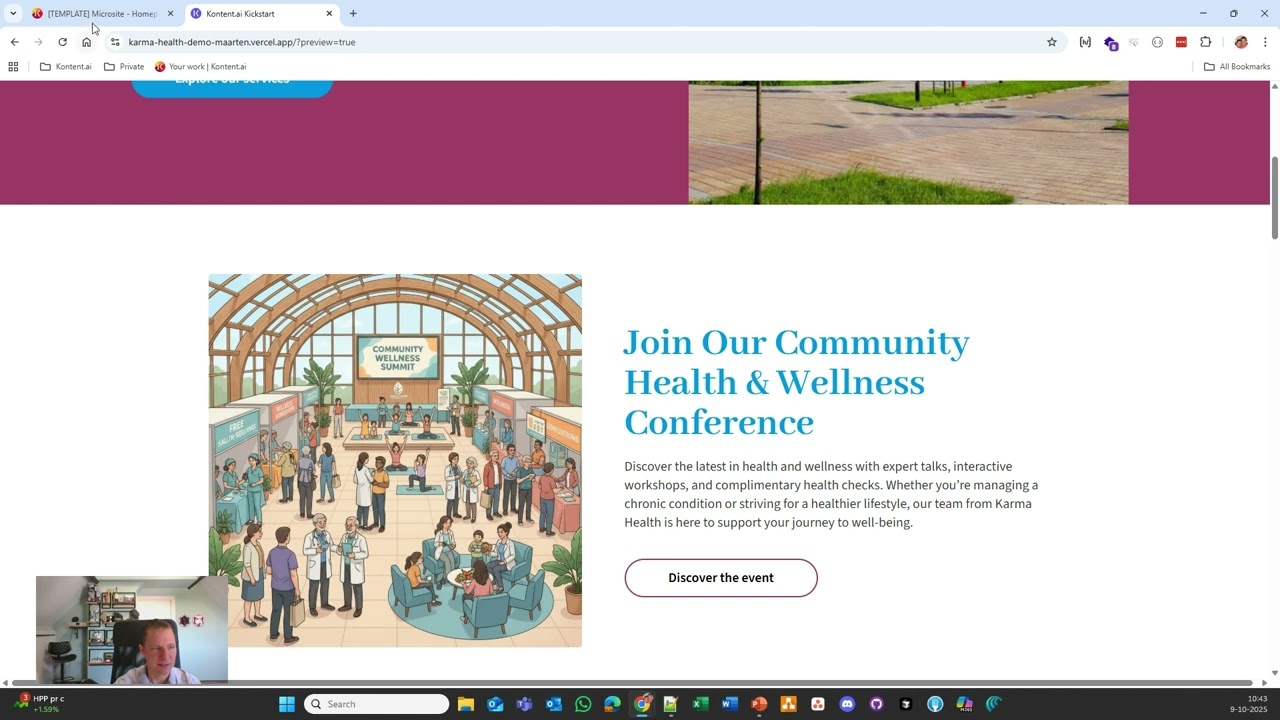The image size is (1280, 720).
Task: Switch to [TEMPLATE] Microsite tab
Action: (x=102, y=14)
